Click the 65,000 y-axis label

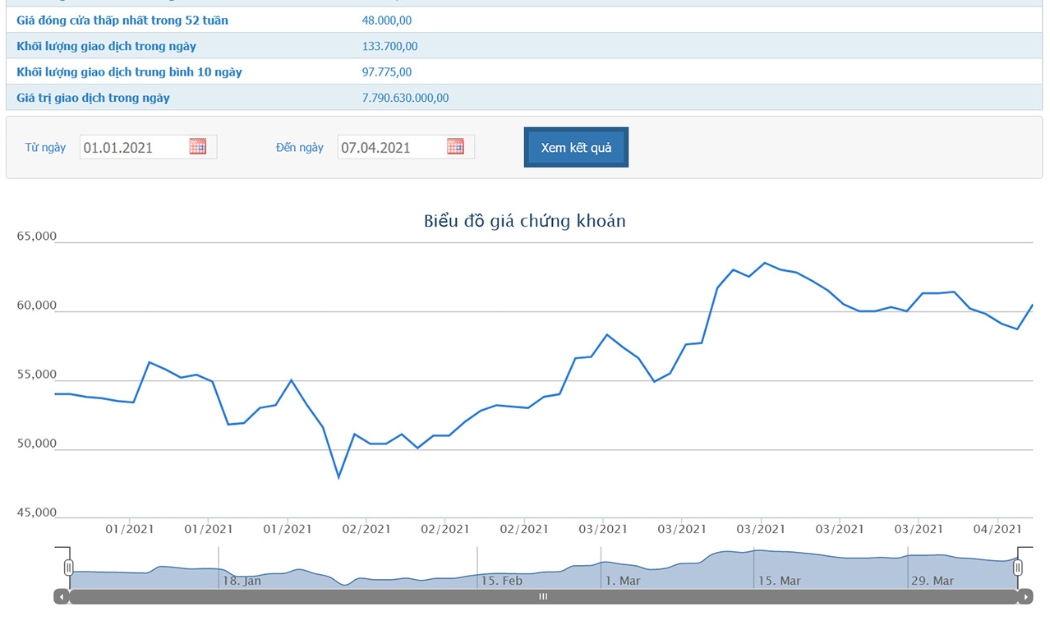[x=37, y=236]
